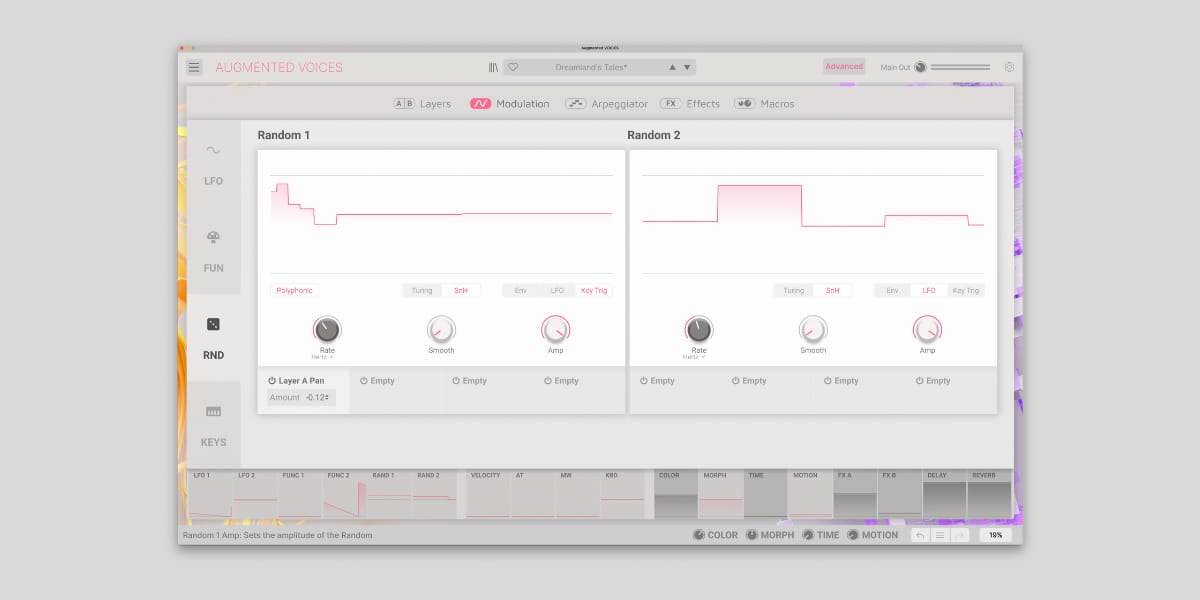Select the KEYS keyboard section in the sidebar

213,425
